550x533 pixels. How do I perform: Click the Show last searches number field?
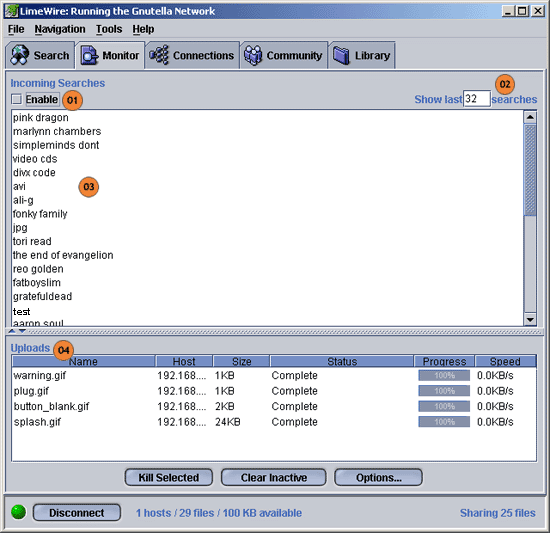[476, 99]
